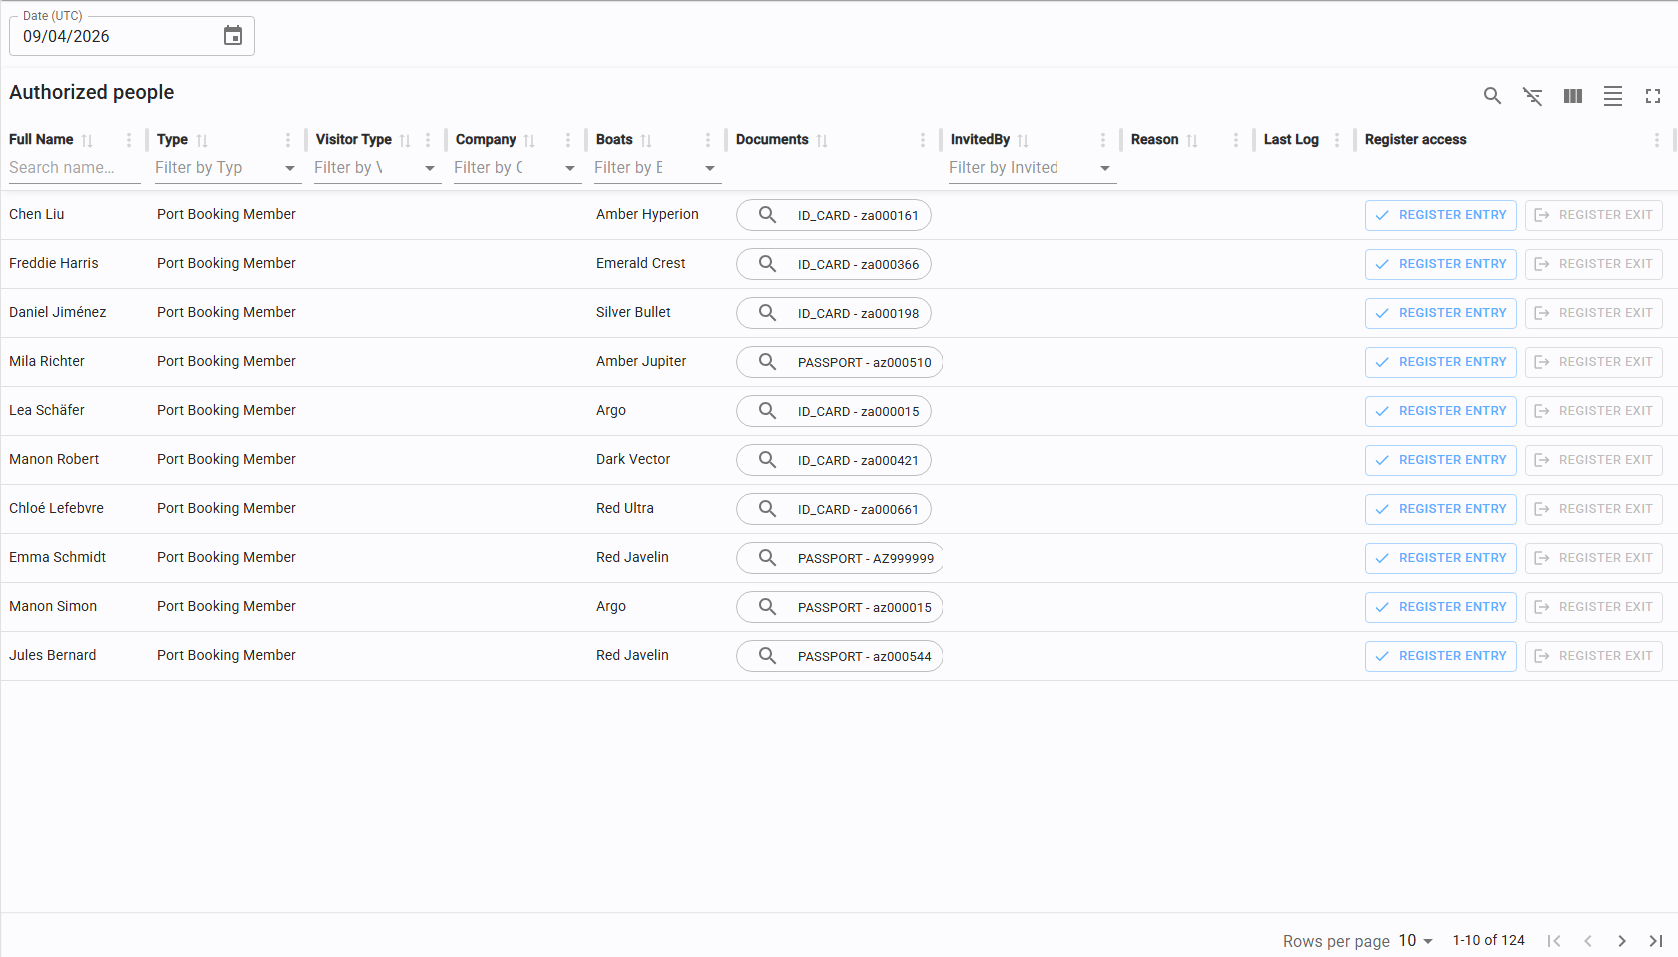Open the date picker calendar icon
This screenshot has height=957, width=1678.
(x=233, y=36)
